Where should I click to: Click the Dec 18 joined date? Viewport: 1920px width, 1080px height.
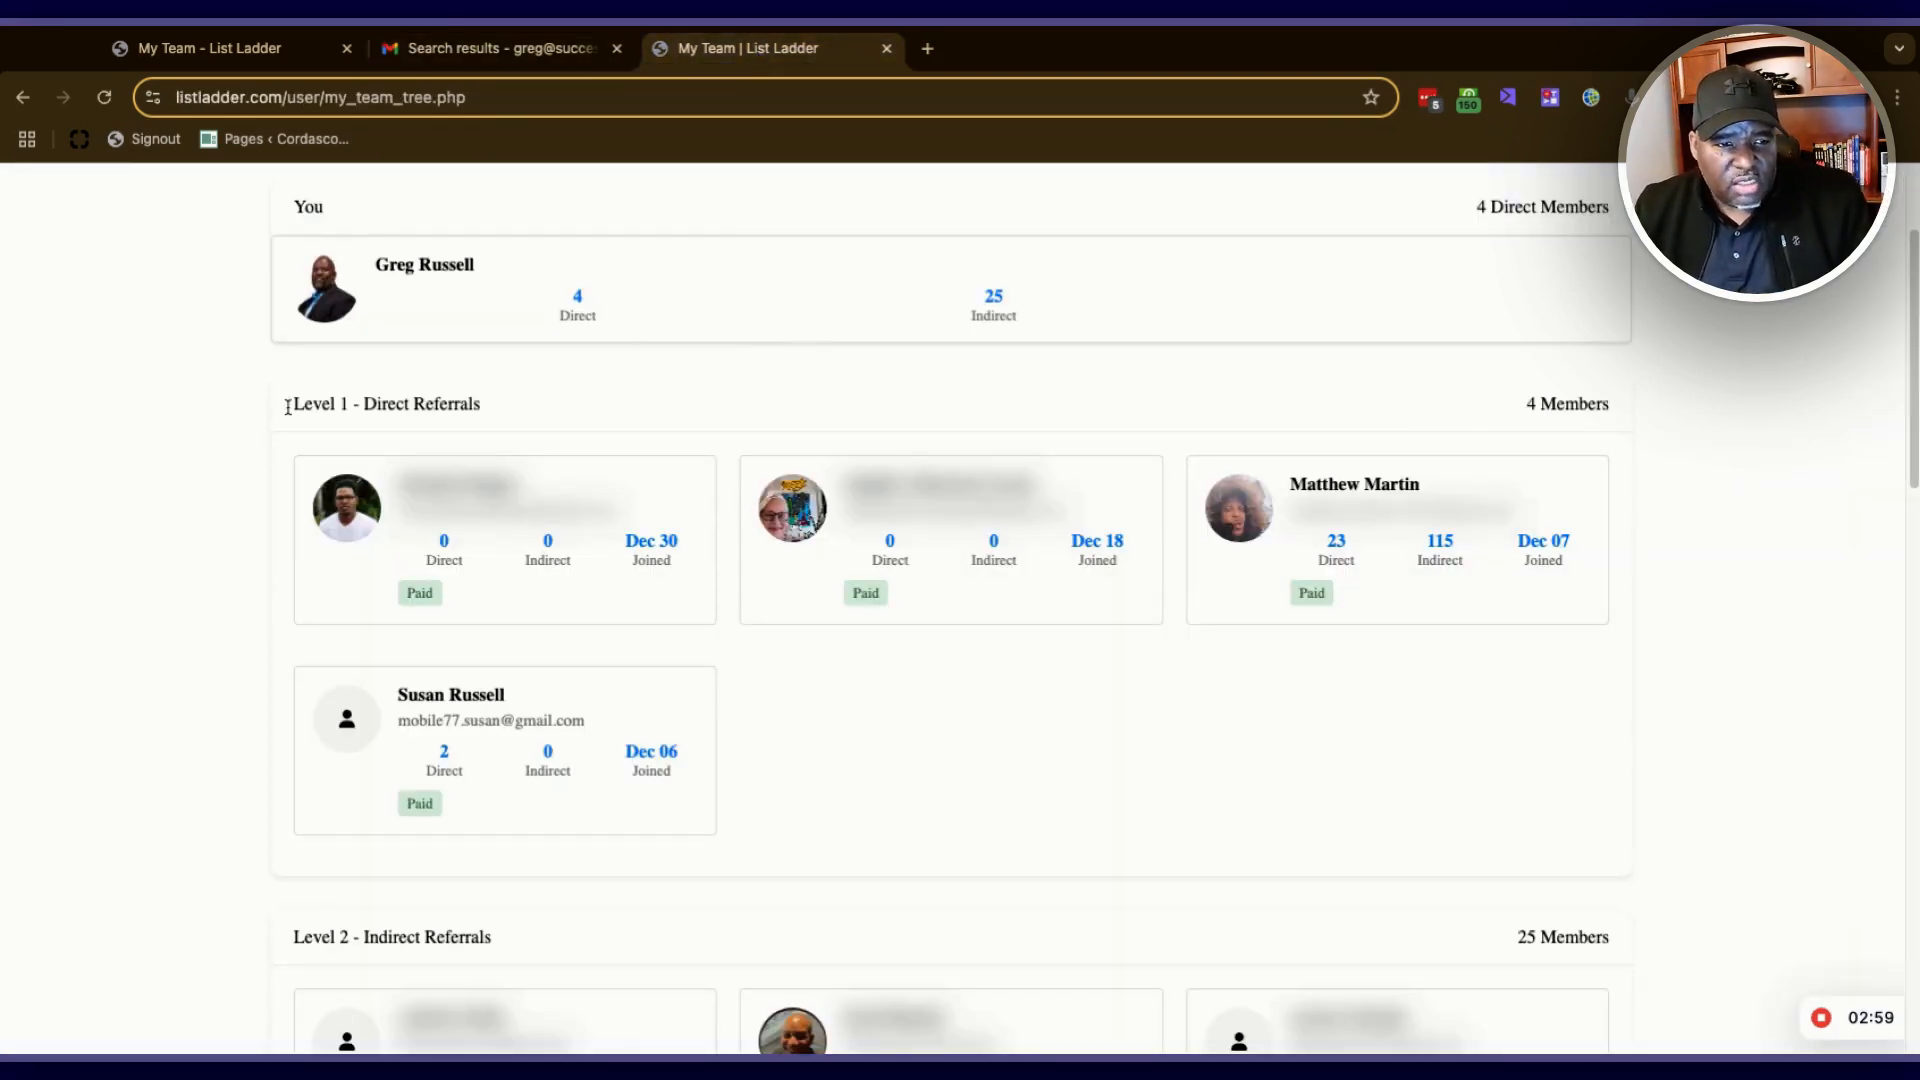1097,540
